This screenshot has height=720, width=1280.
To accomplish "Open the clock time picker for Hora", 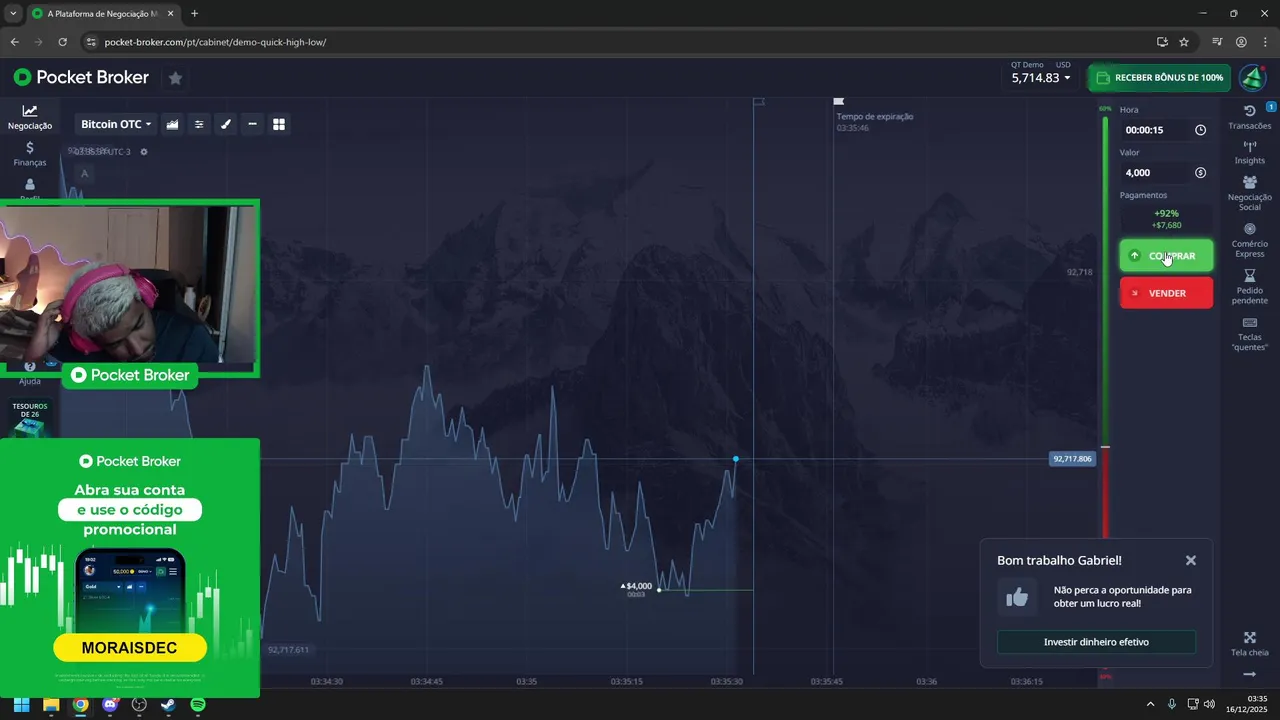I will tap(1200, 130).
